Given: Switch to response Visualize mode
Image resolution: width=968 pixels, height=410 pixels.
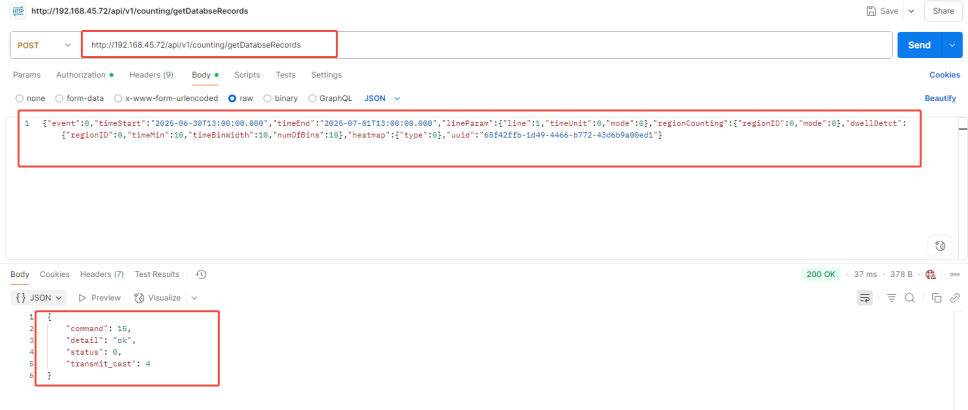Looking at the screenshot, I should pos(157,298).
